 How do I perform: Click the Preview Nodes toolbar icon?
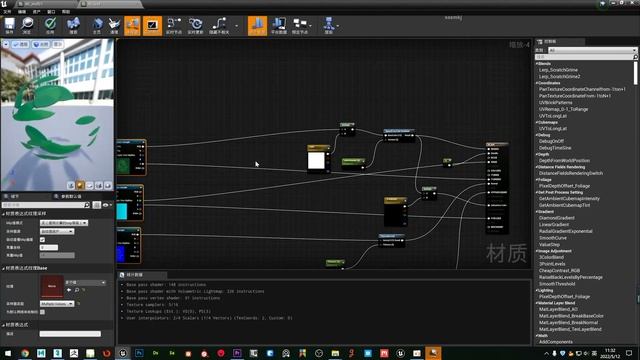pyautogui.click(x=300, y=26)
